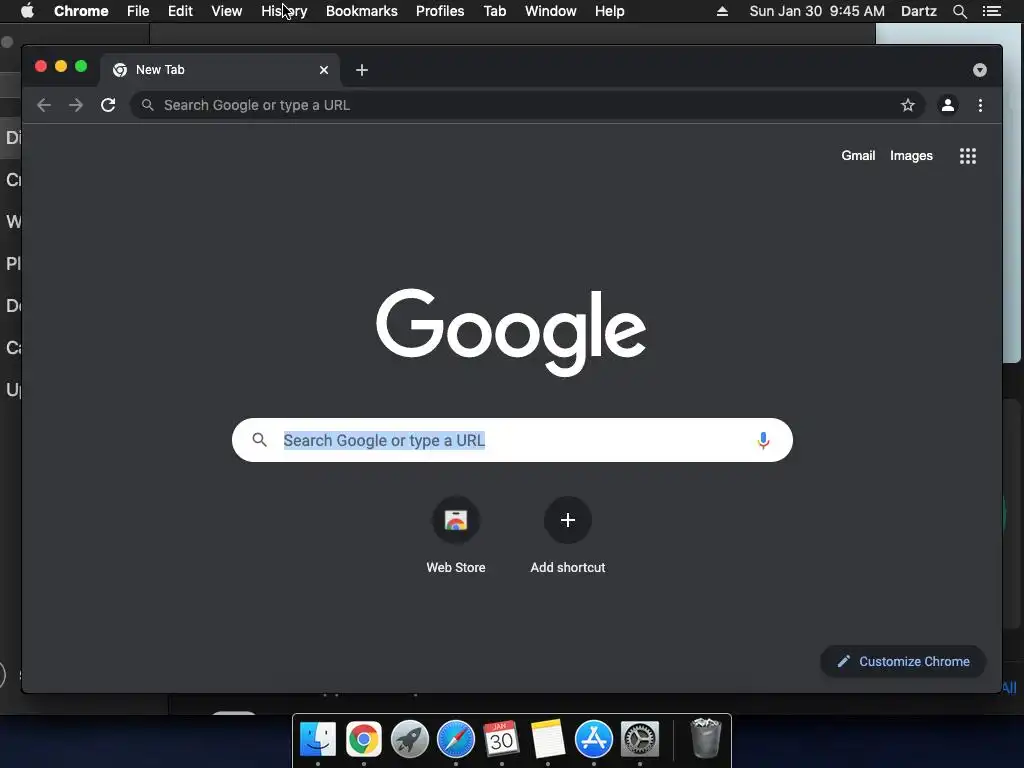Click the Dartz user name in menu bar
The image size is (1024, 768).
point(918,11)
